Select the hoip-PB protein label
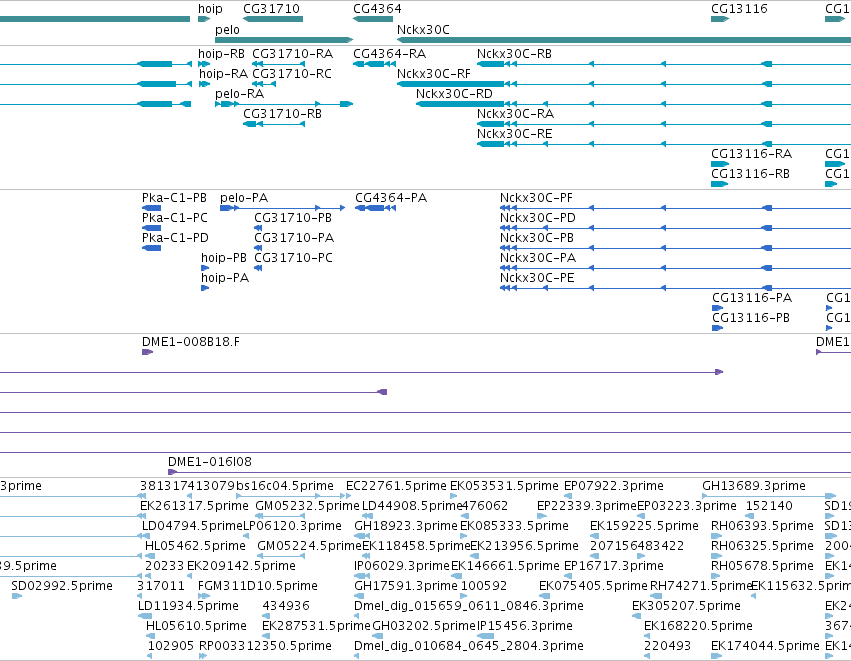 pyautogui.click(x=224, y=258)
